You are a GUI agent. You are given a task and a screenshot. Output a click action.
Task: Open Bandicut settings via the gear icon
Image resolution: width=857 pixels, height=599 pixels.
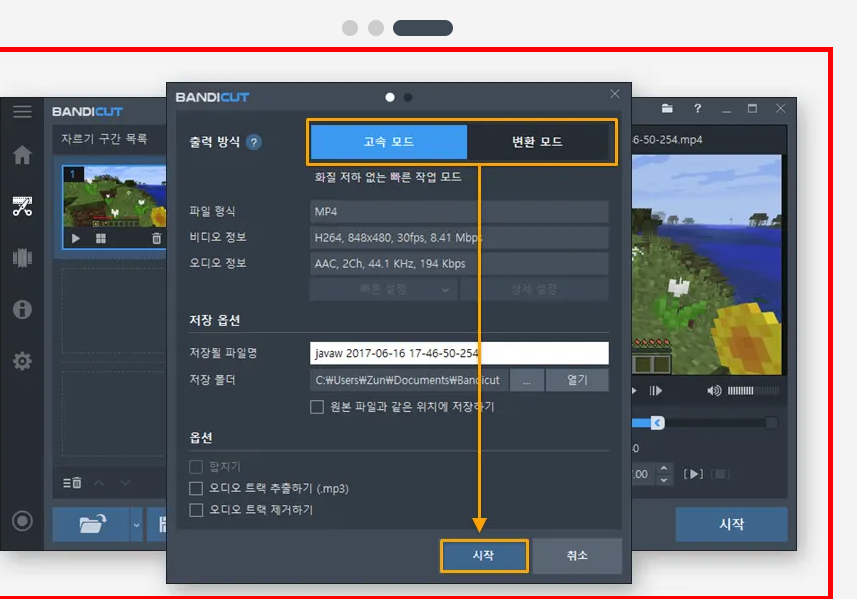pyautogui.click(x=22, y=361)
